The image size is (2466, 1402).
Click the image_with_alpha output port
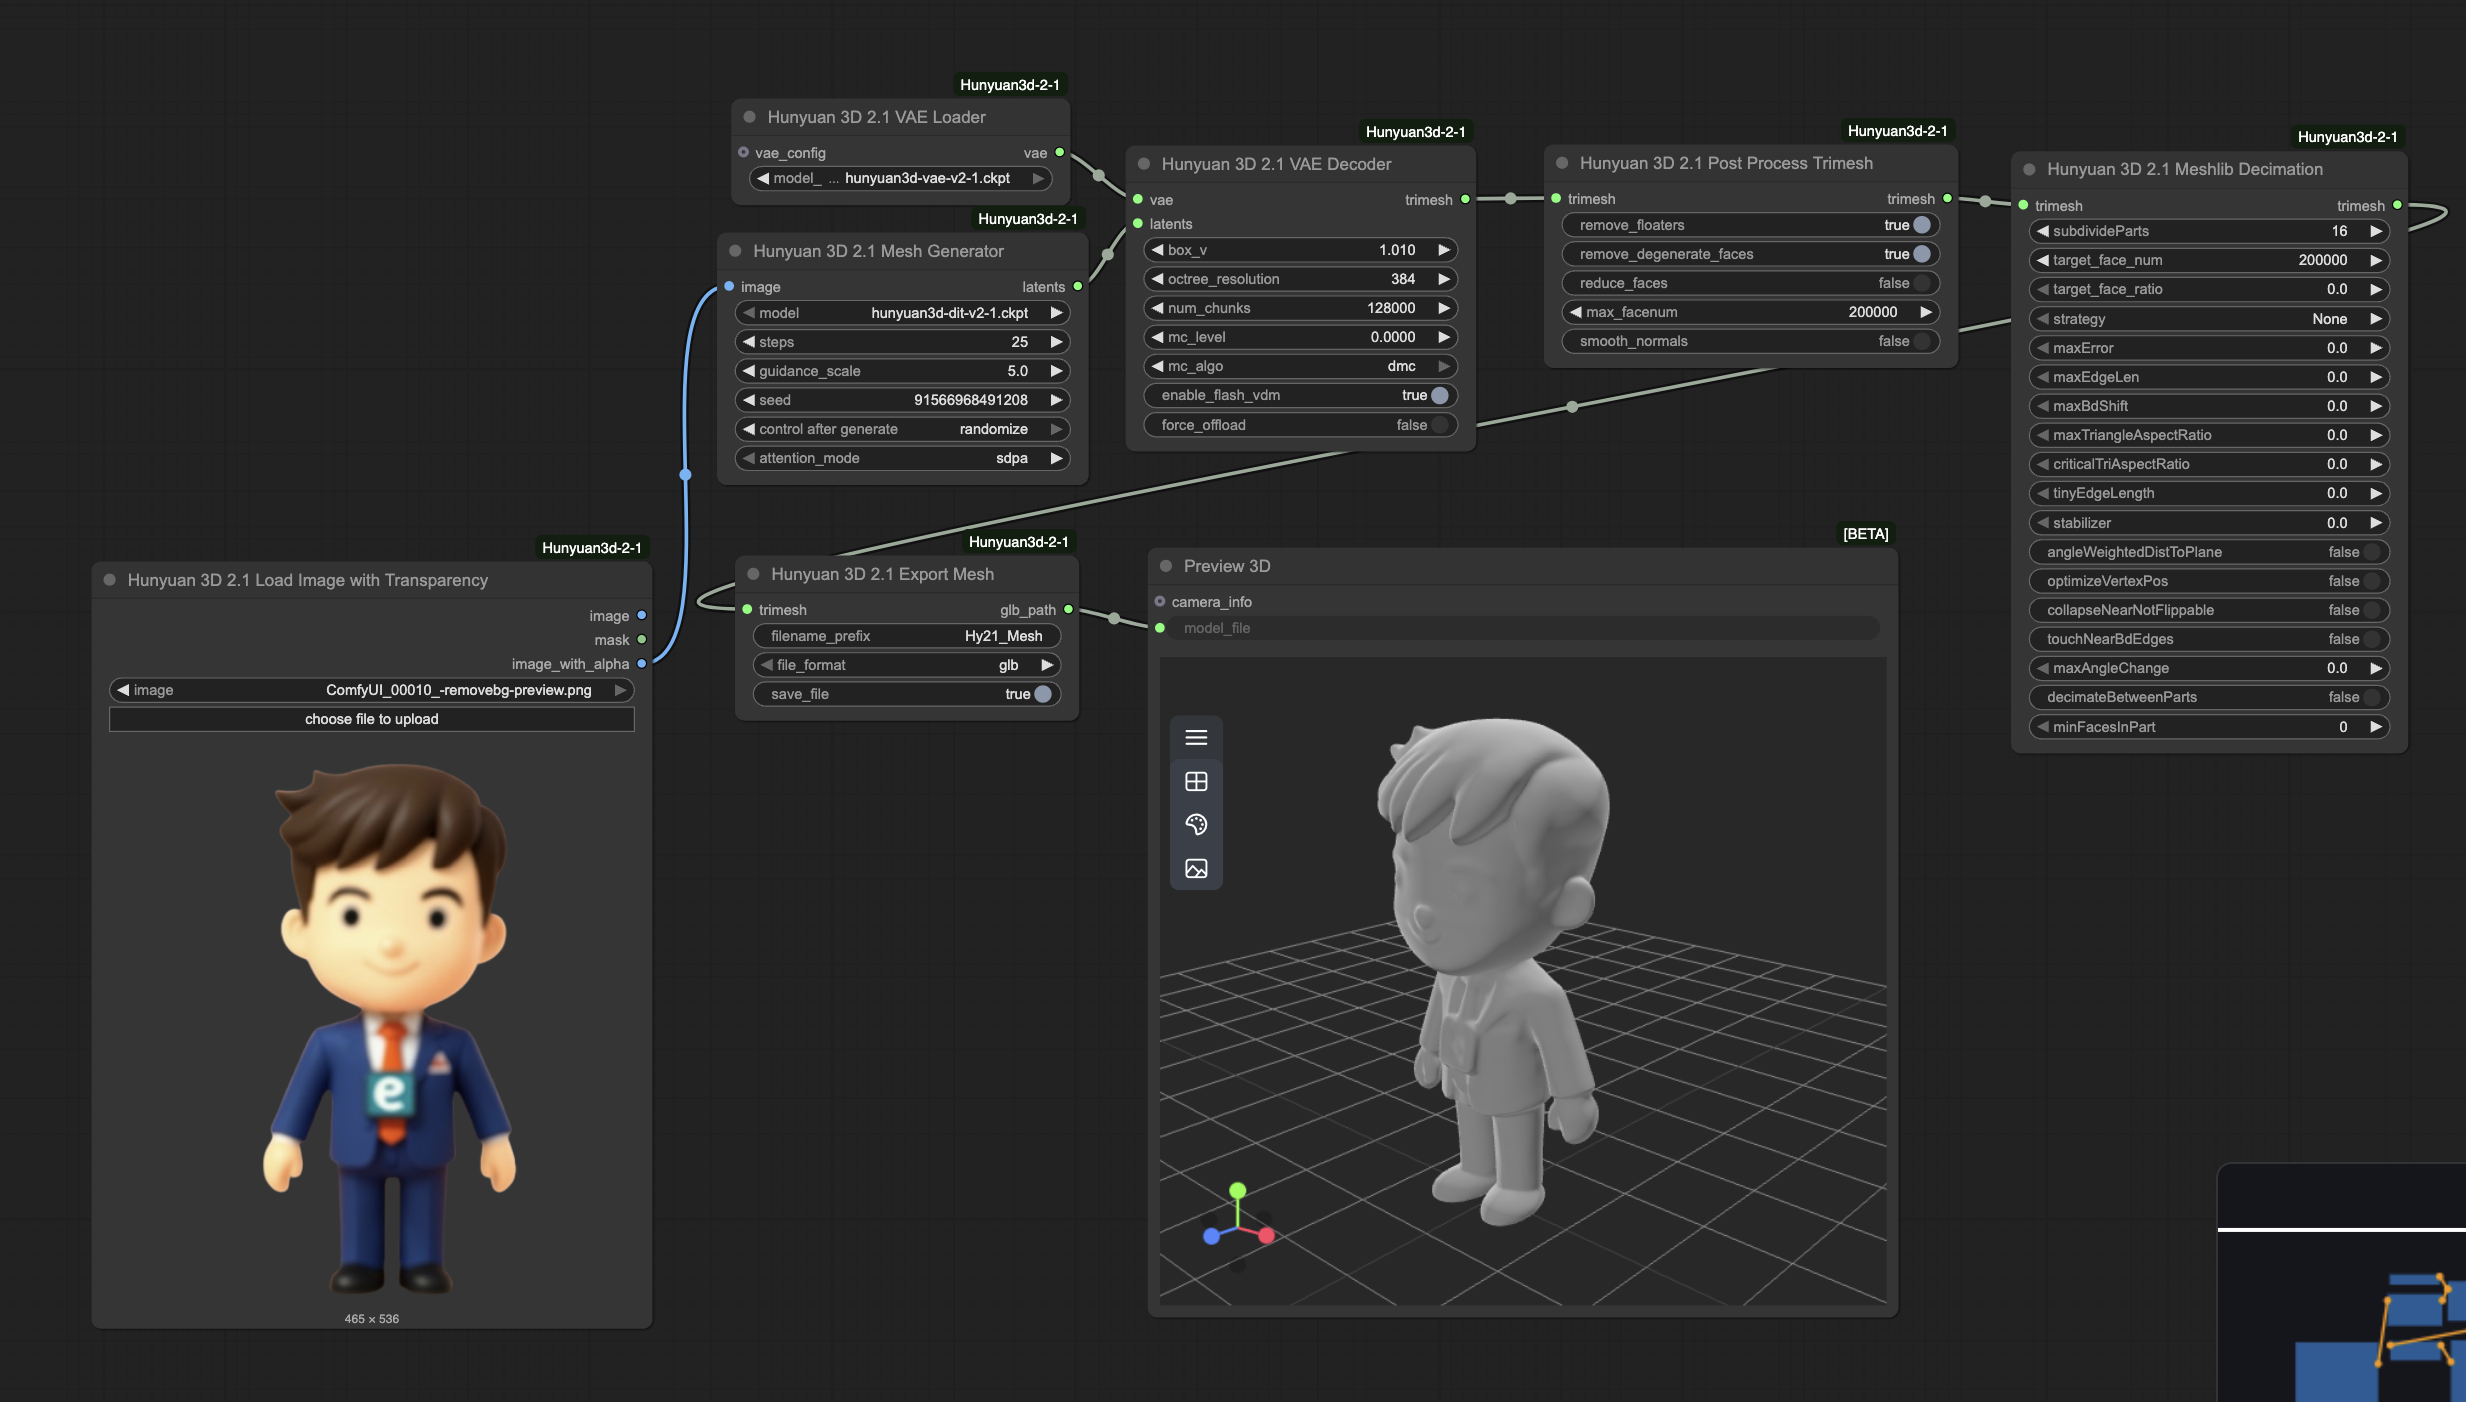click(642, 664)
